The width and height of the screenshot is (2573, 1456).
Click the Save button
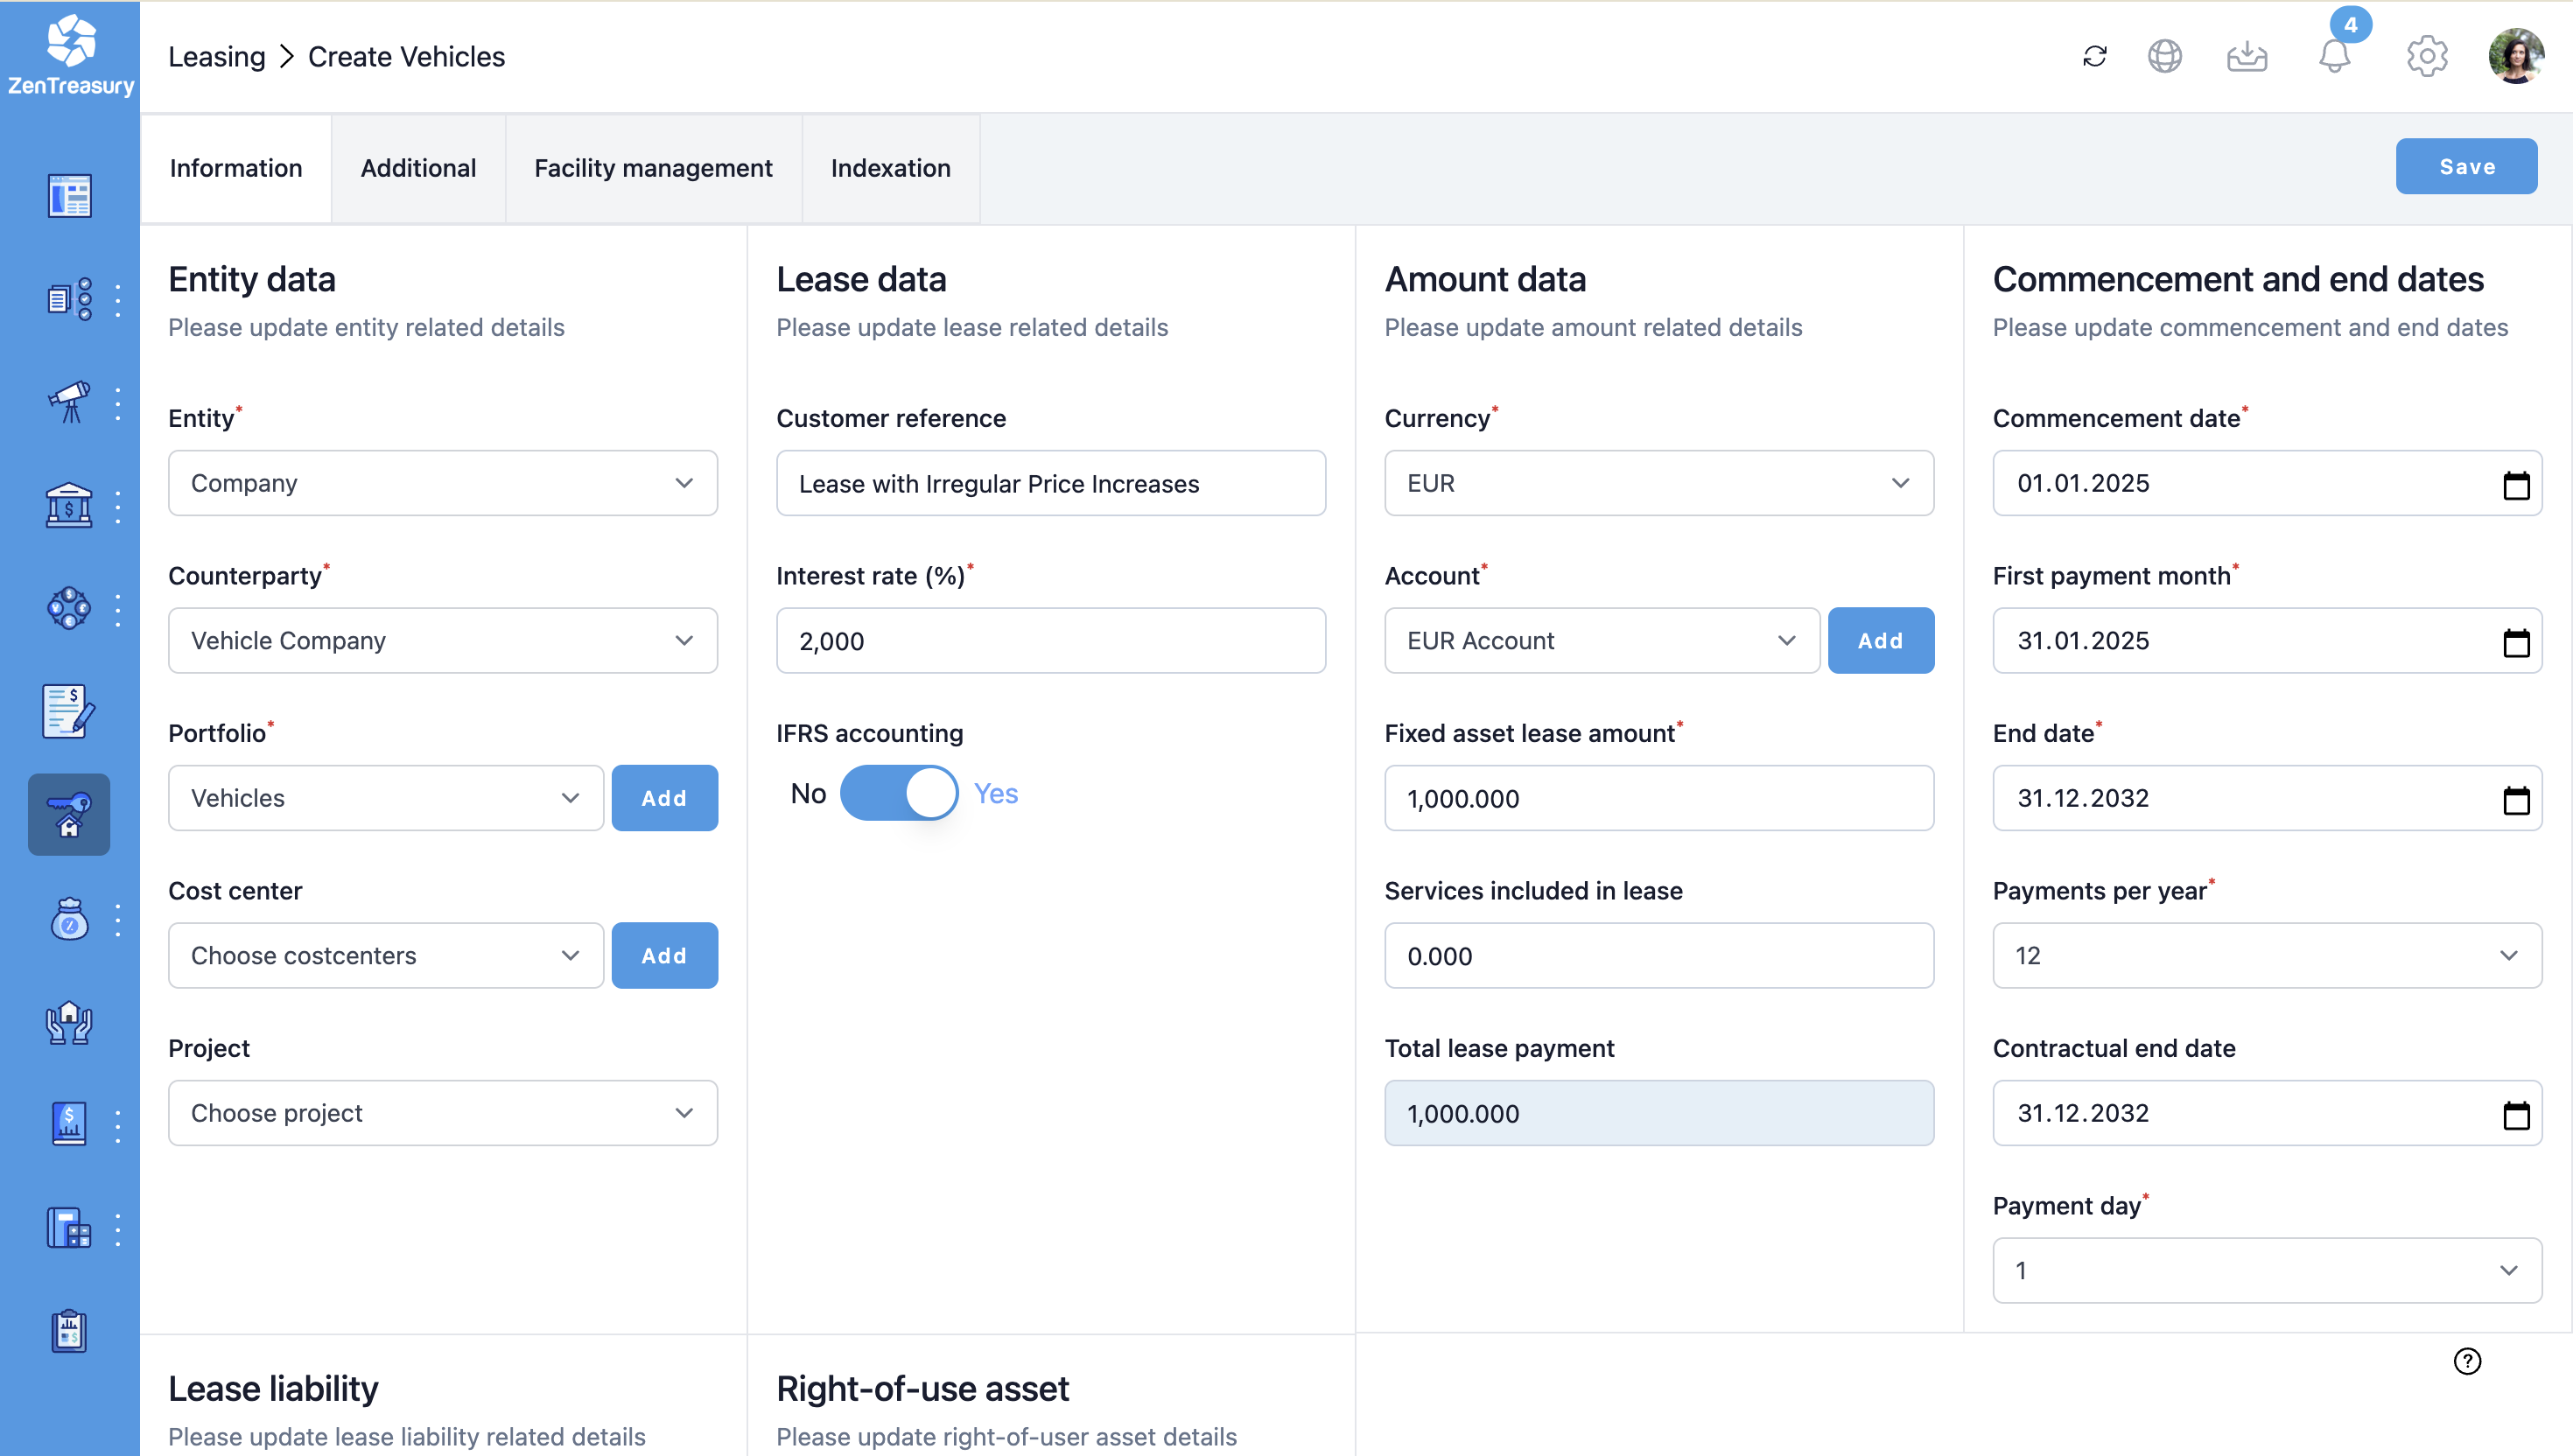(x=2465, y=166)
